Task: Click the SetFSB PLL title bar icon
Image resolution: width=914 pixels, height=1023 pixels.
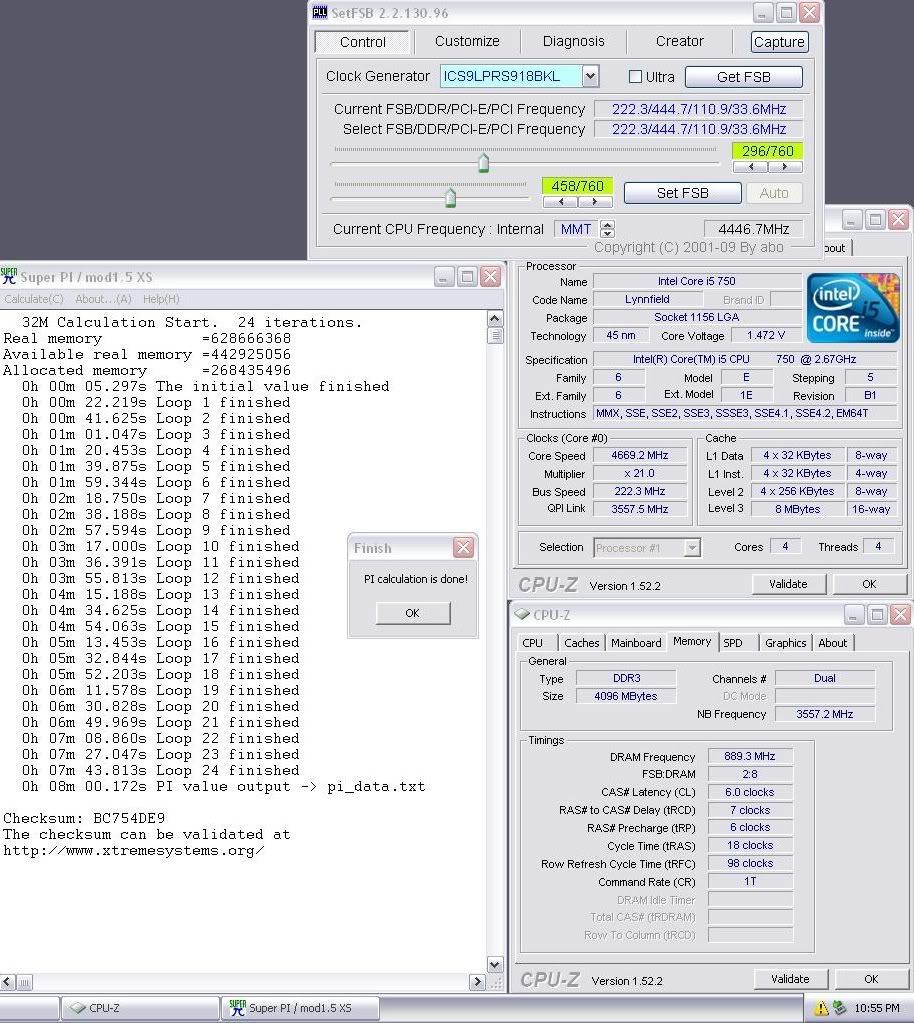Action: point(320,12)
